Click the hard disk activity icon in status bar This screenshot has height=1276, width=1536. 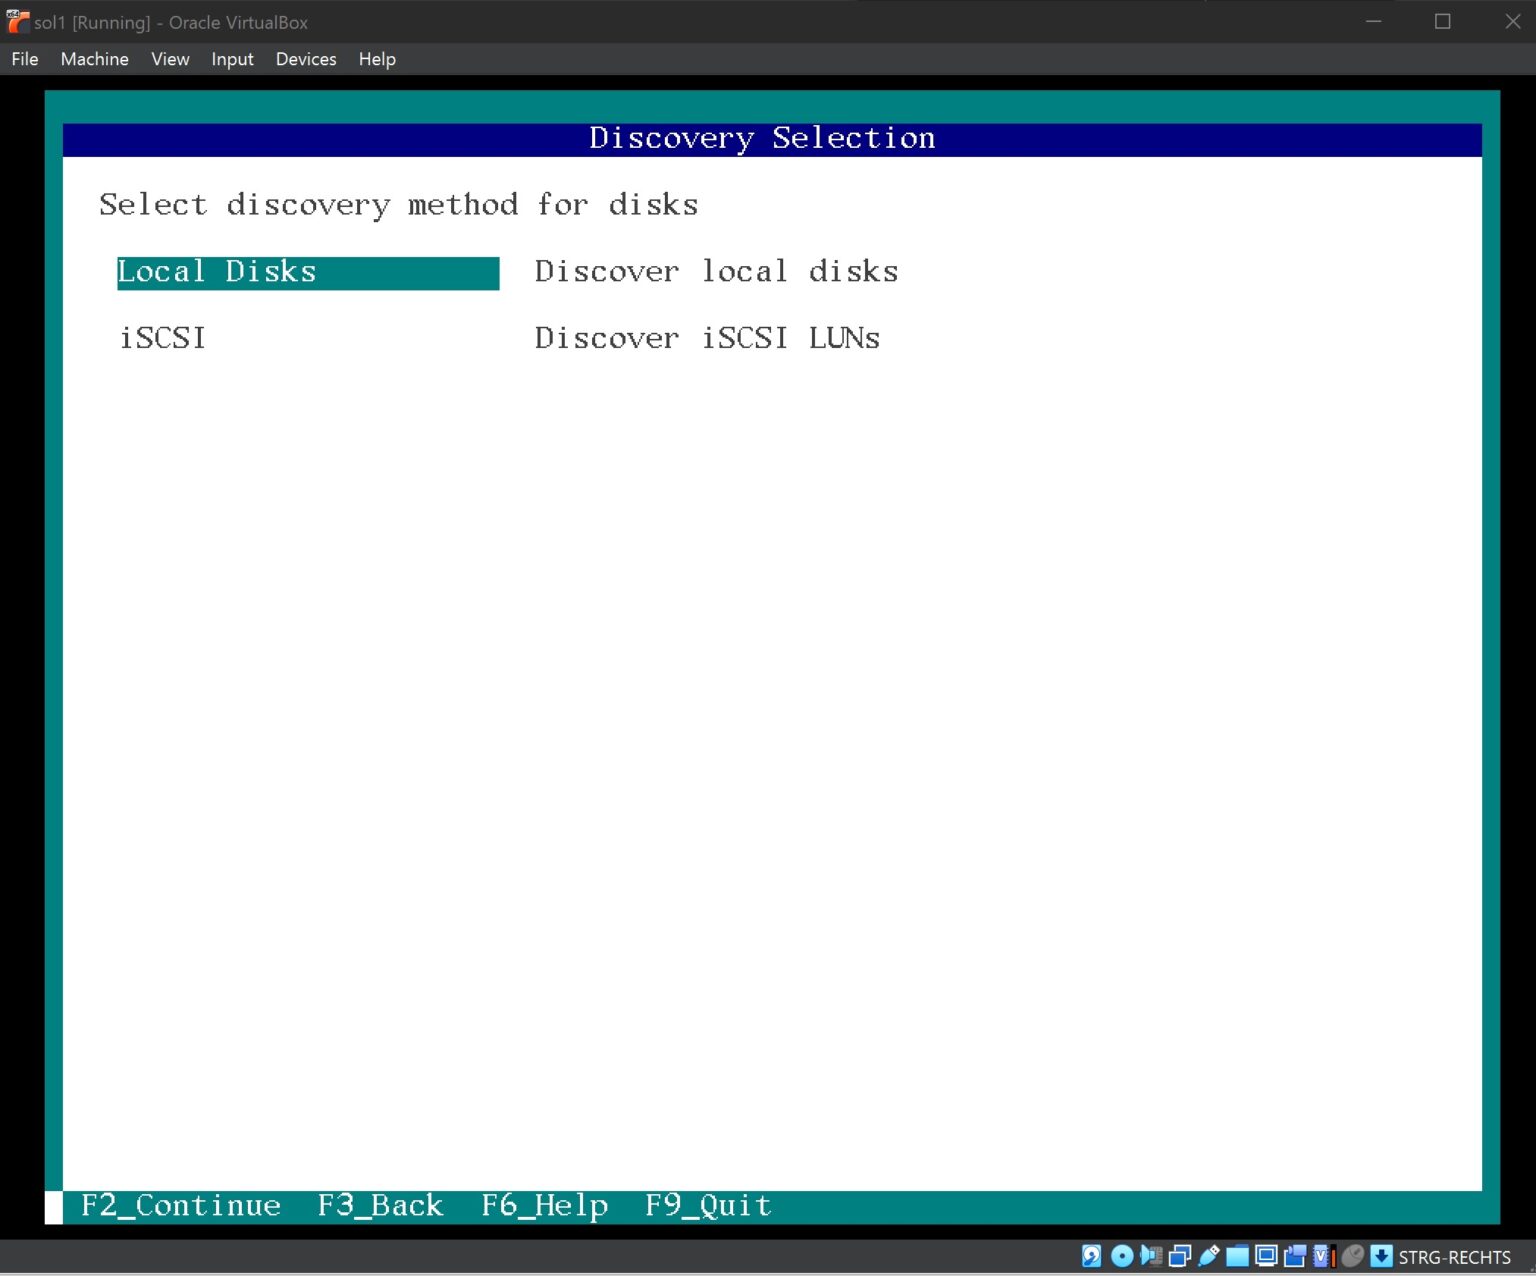(x=1090, y=1256)
